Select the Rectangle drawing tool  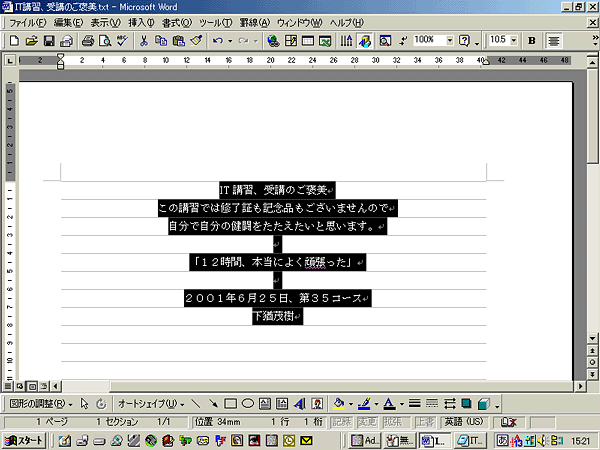pyautogui.click(x=230, y=404)
